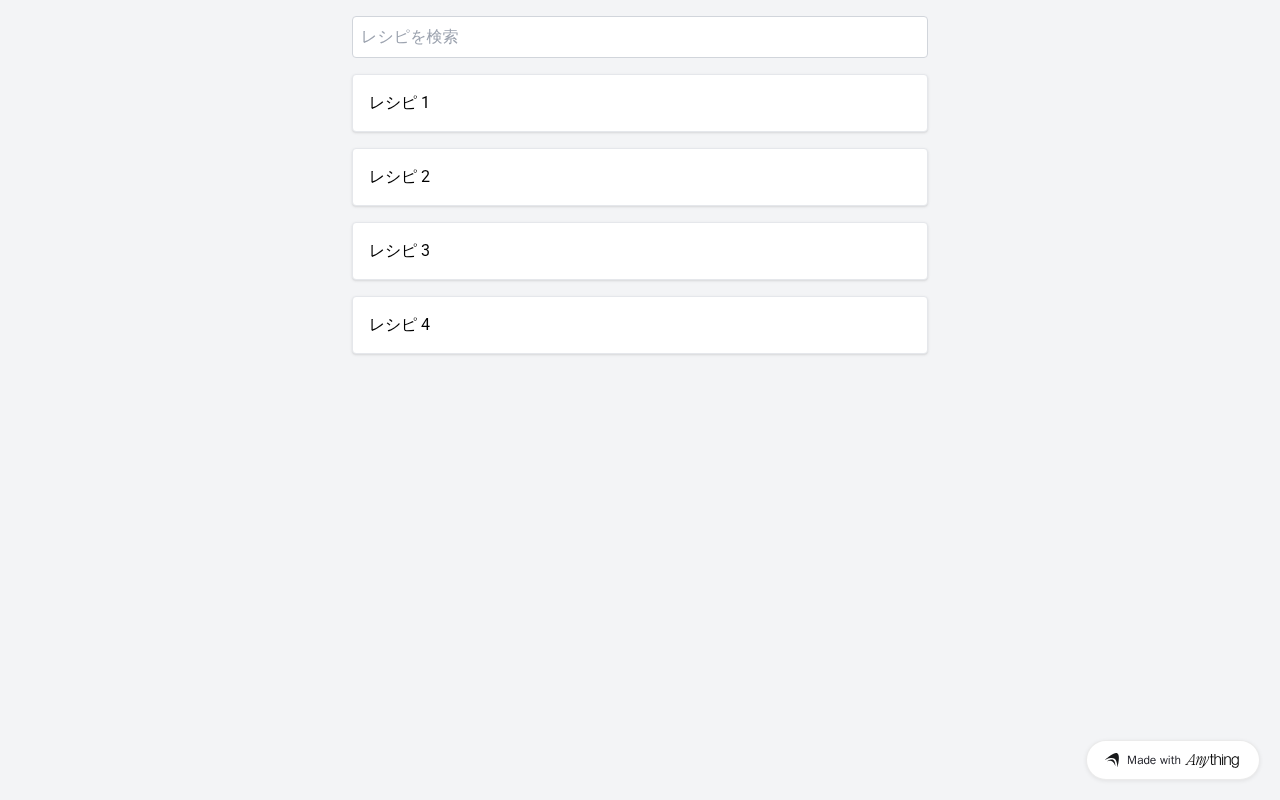The height and width of the screenshot is (800, 1280).
Task: Open the レシピ 1 card
Action: [640, 103]
